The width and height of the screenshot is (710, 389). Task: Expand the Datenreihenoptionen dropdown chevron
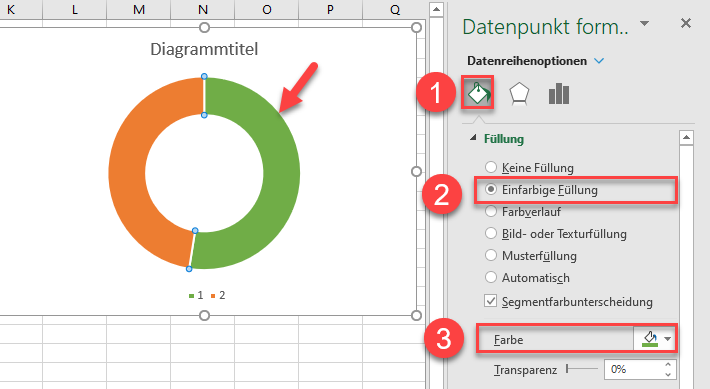tap(599, 61)
